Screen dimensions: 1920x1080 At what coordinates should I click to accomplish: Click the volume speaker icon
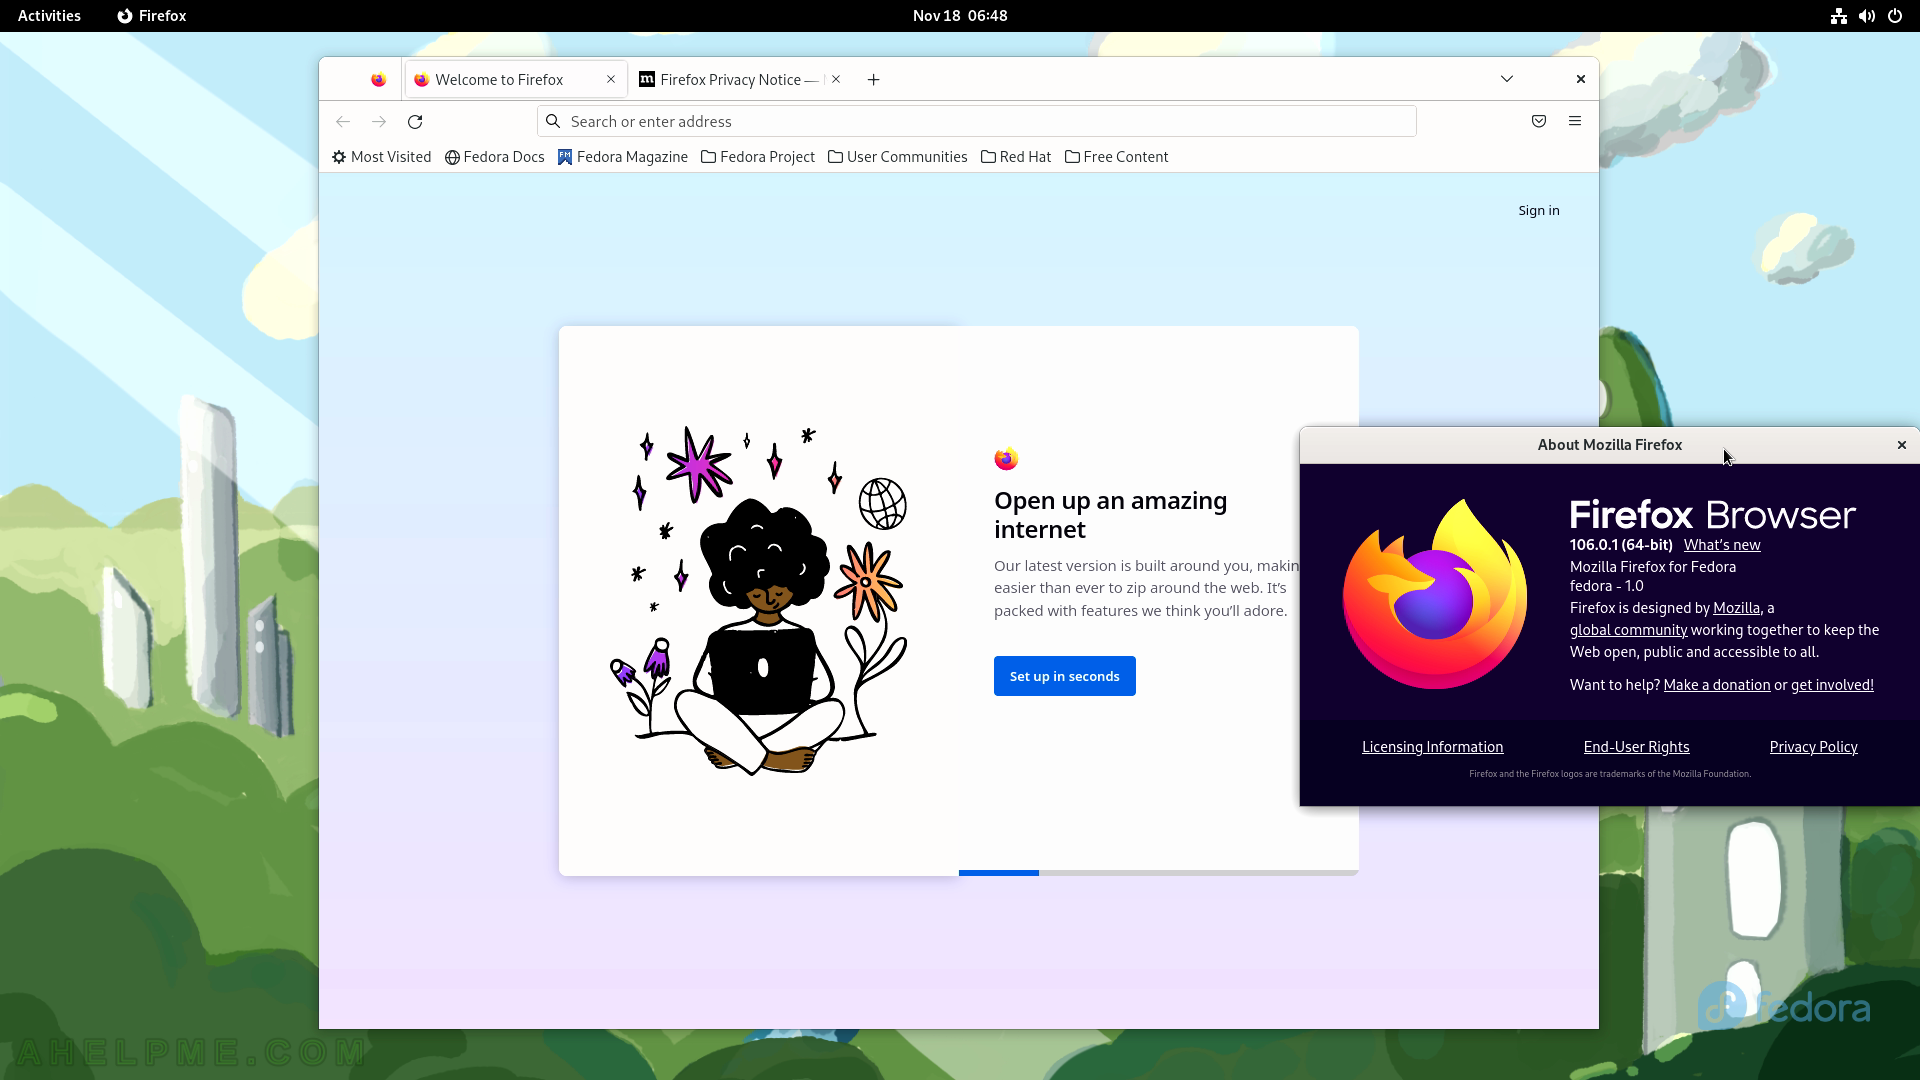[x=1867, y=16]
